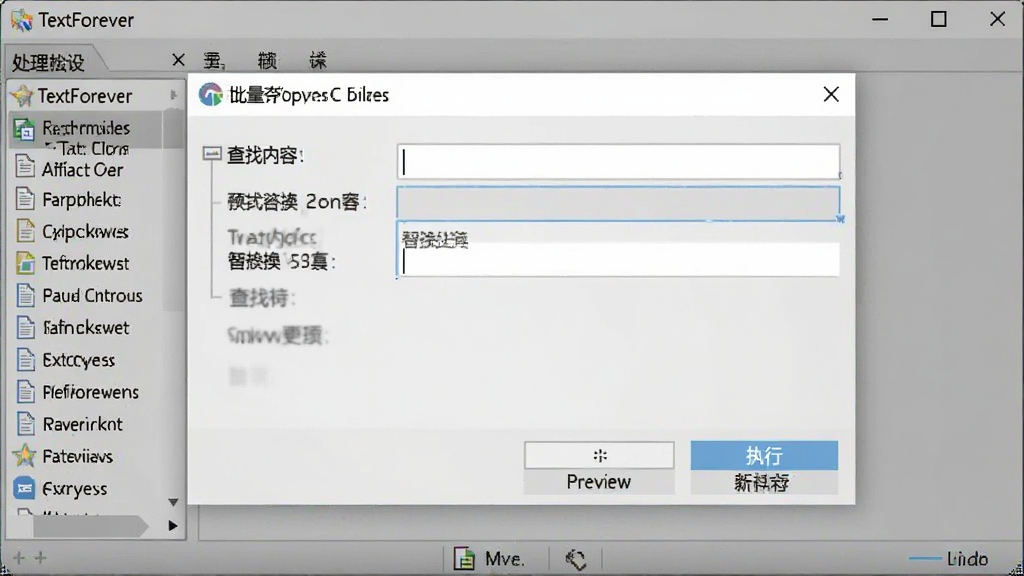Click the star icon next to Pateviiavs
This screenshot has width=1024, height=576.
click(24, 455)
